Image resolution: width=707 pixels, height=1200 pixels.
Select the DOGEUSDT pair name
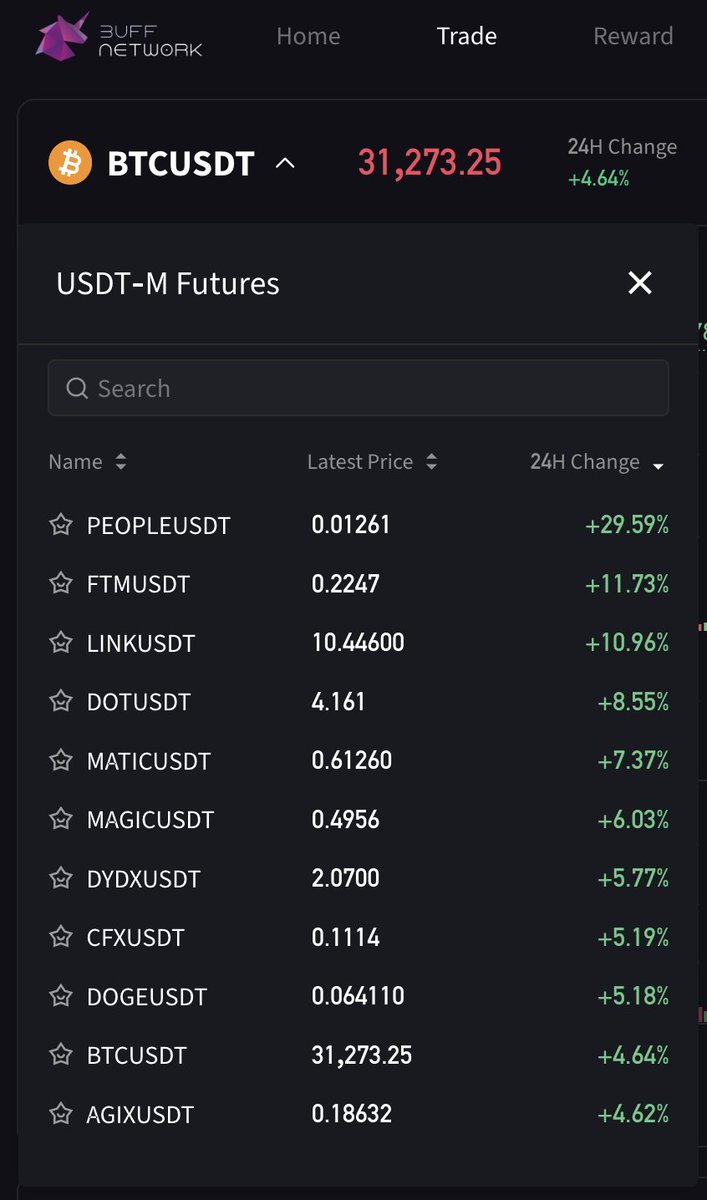pyautogui.click(x=147, y=997)
